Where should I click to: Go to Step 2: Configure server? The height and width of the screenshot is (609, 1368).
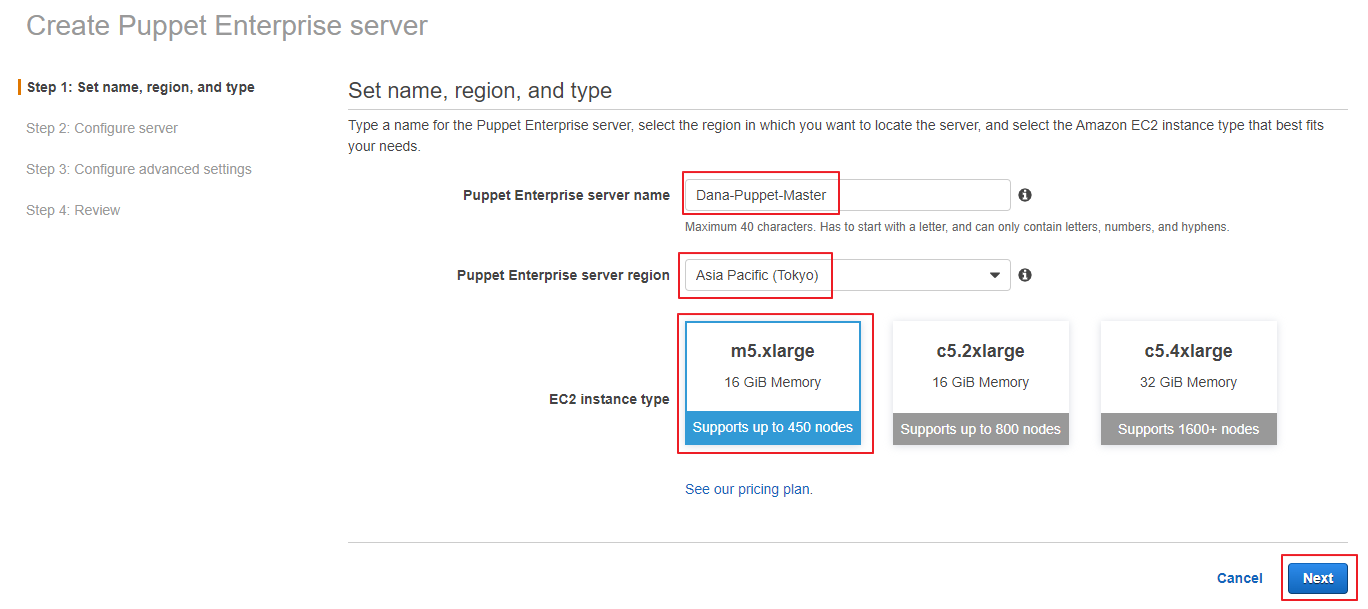[102, 128]
